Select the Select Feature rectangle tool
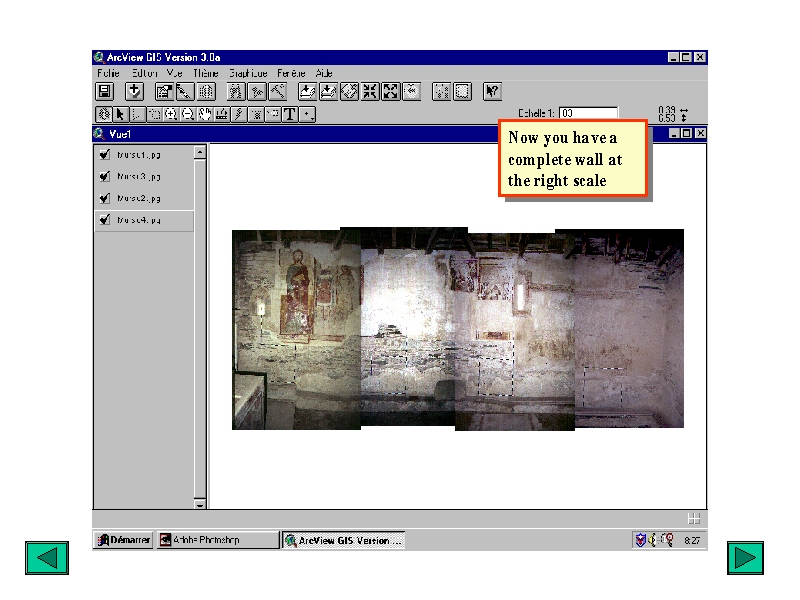 click(x=155, y=114)
